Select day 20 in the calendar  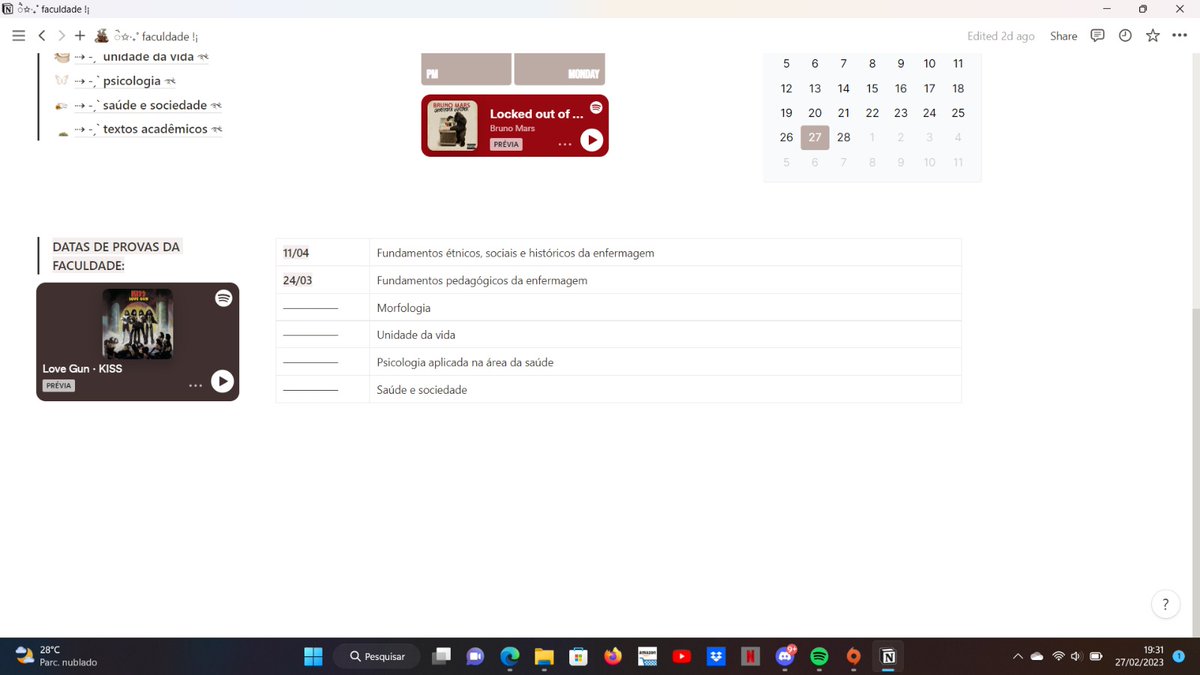[x=815, y=113]
